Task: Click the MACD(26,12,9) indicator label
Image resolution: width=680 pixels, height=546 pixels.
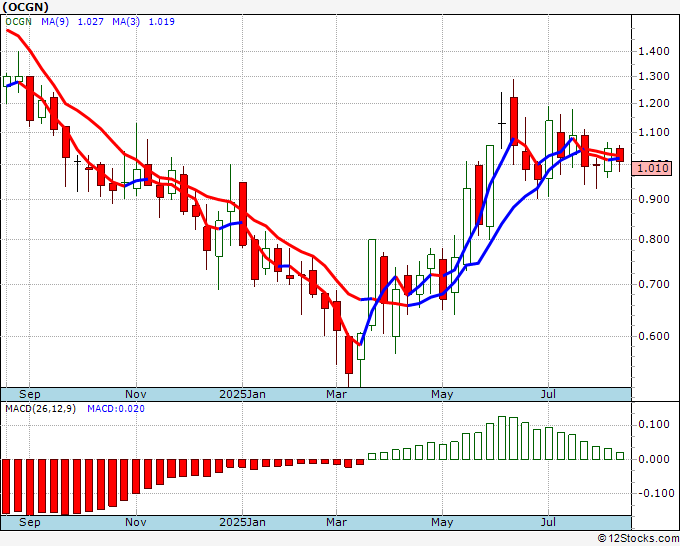Action: 40,409
